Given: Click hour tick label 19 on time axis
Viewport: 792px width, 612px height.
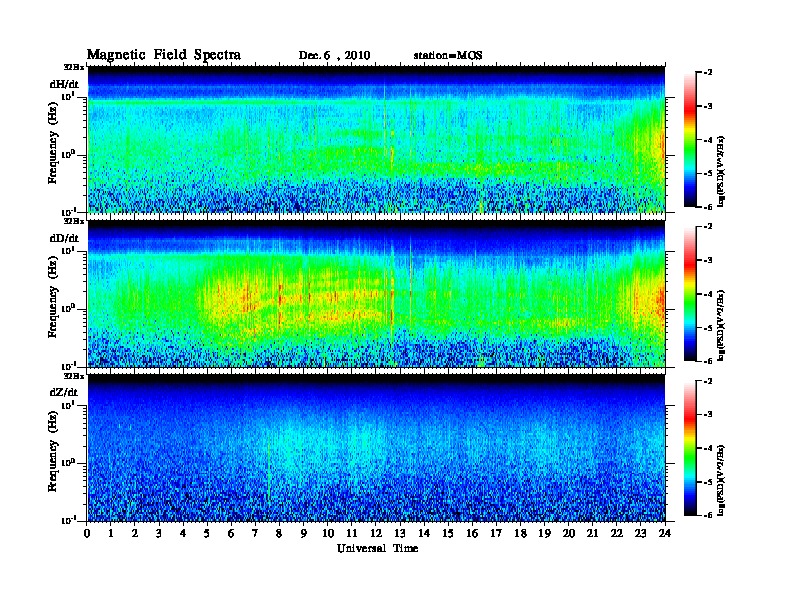Looking at the screenshot, I should (x=544, y=534).
